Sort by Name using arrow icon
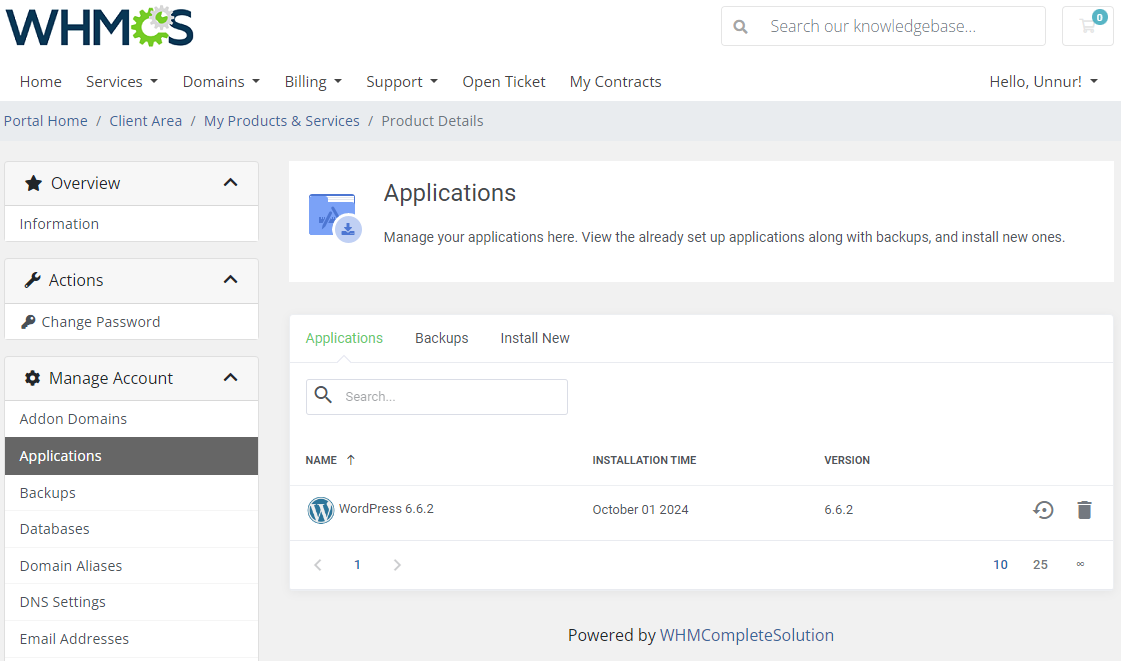 [x=350, y=460]
